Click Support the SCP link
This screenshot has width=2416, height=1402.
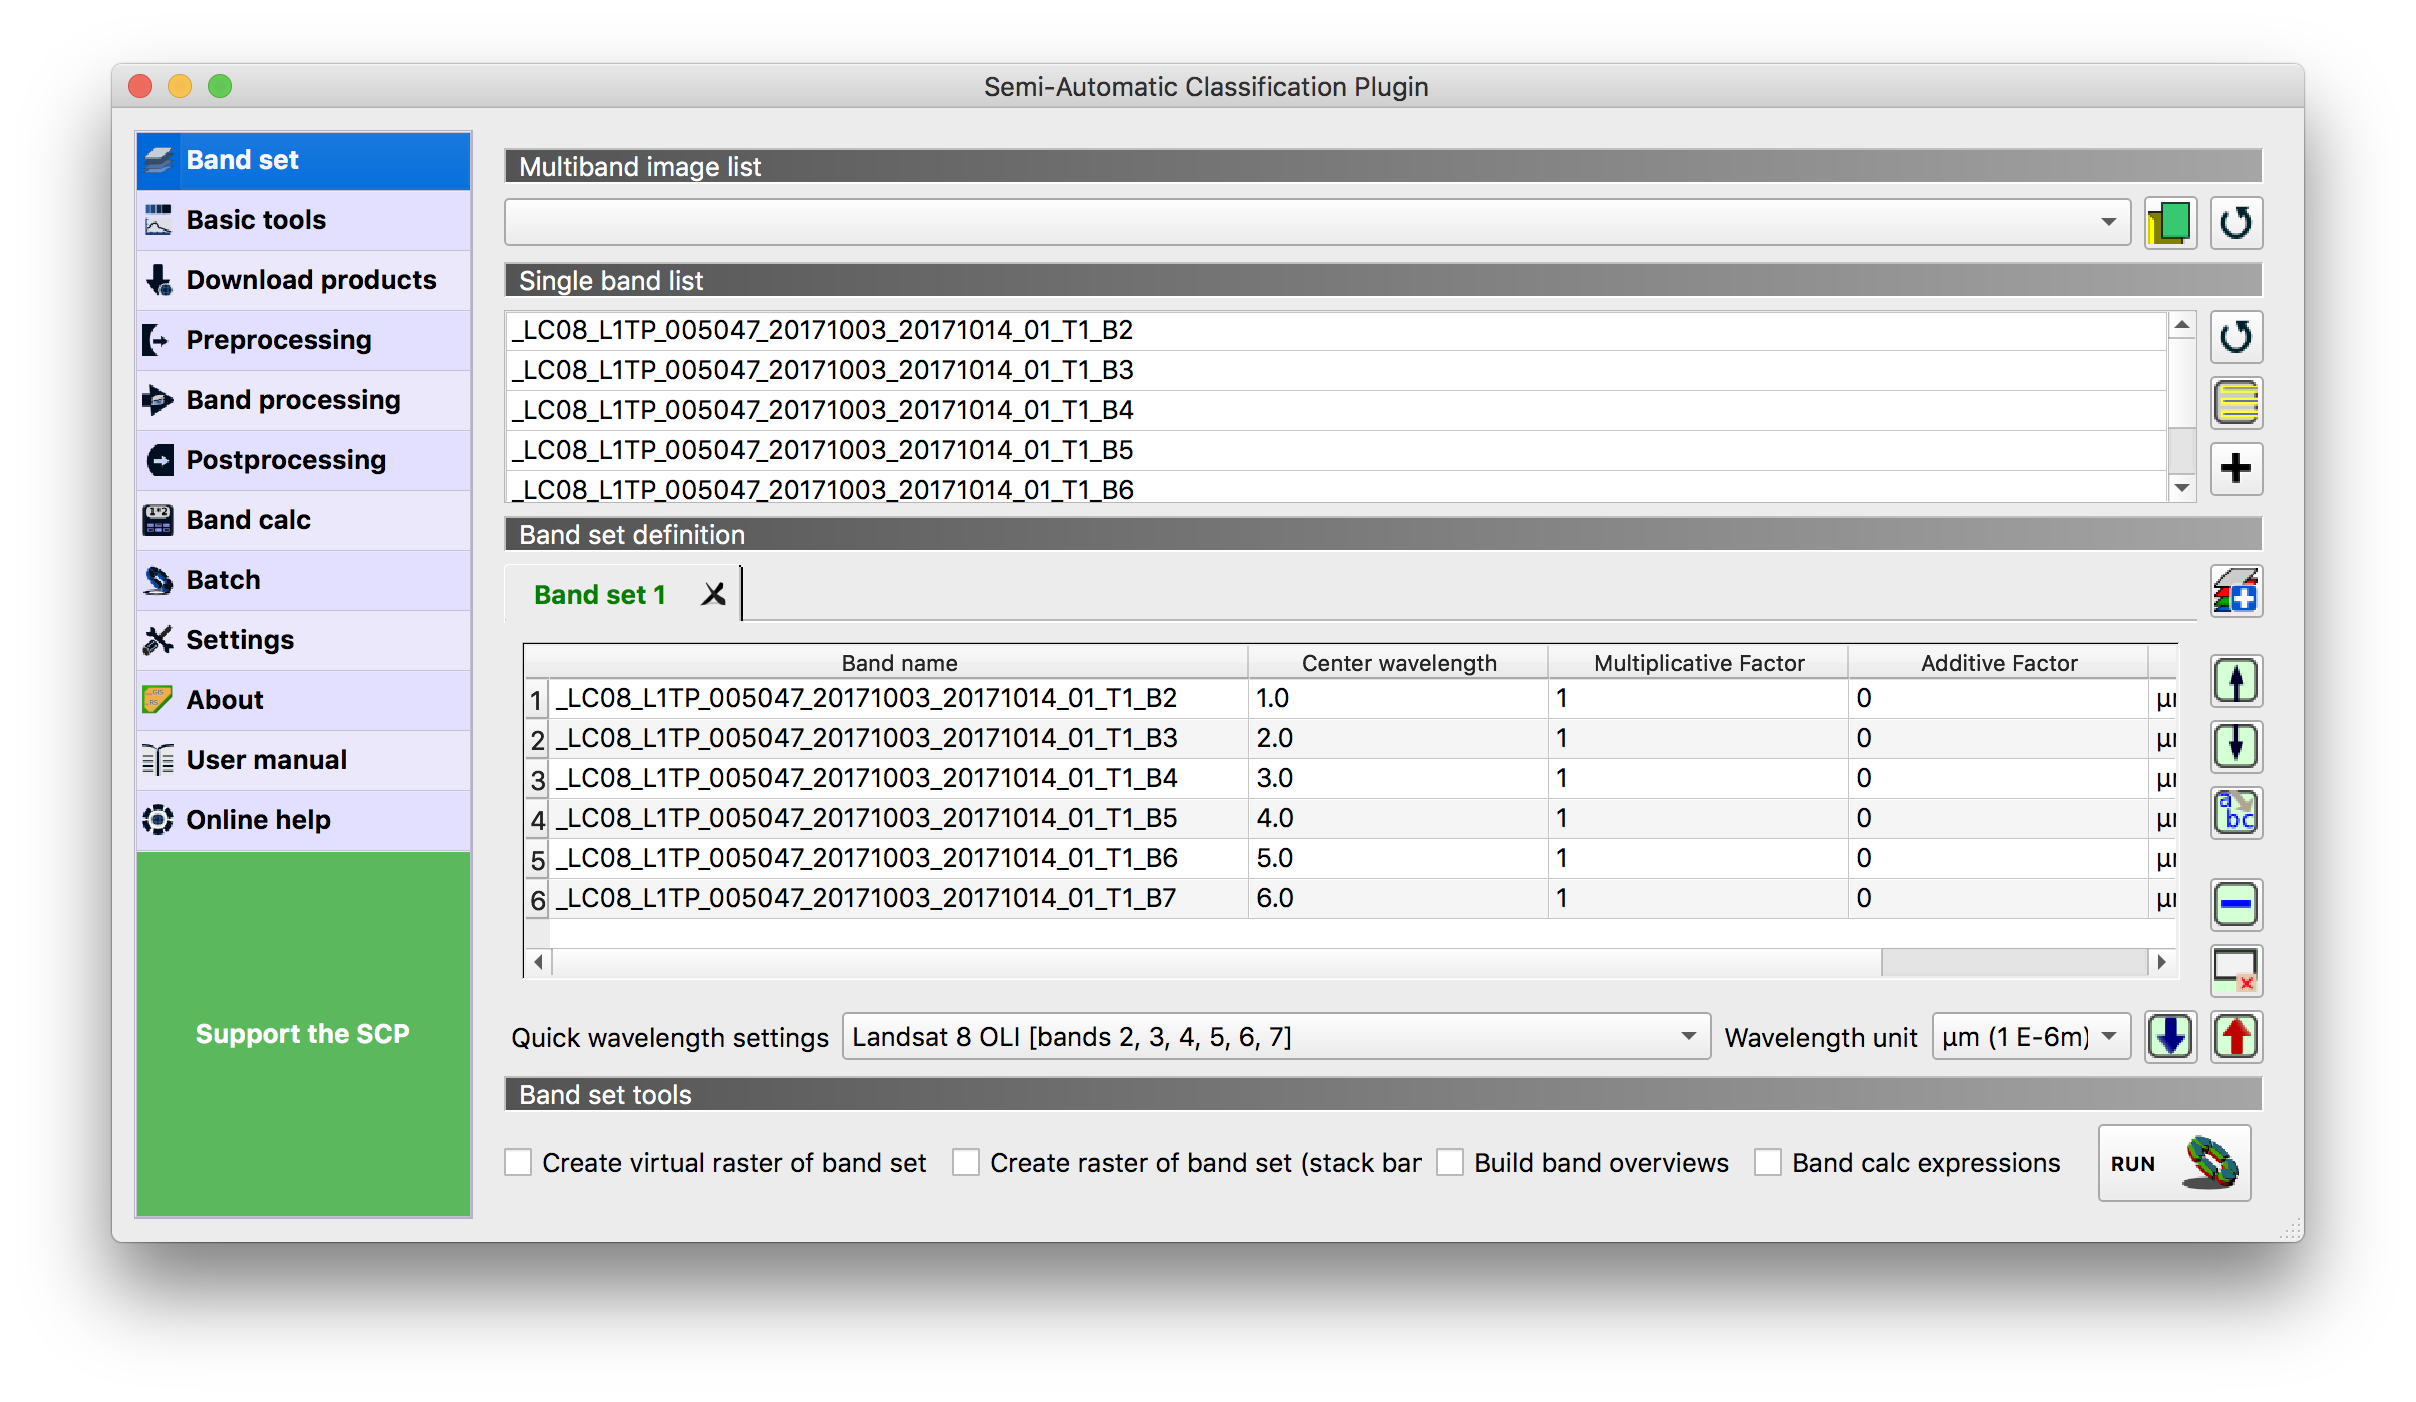tap(303, 1034)
